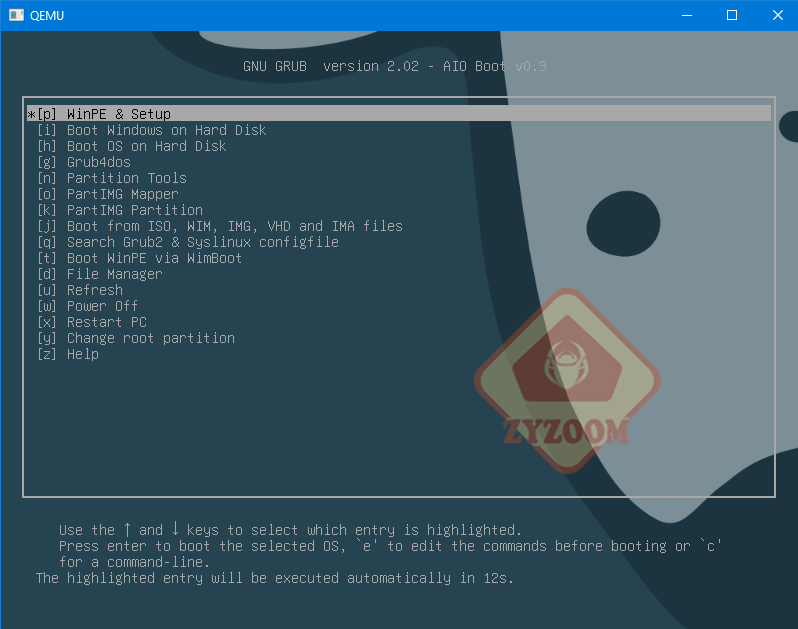Choose Boot Windows on Hard Disk
The height and width of the screenshot is (629, 798).
click(x=152, y=130)
